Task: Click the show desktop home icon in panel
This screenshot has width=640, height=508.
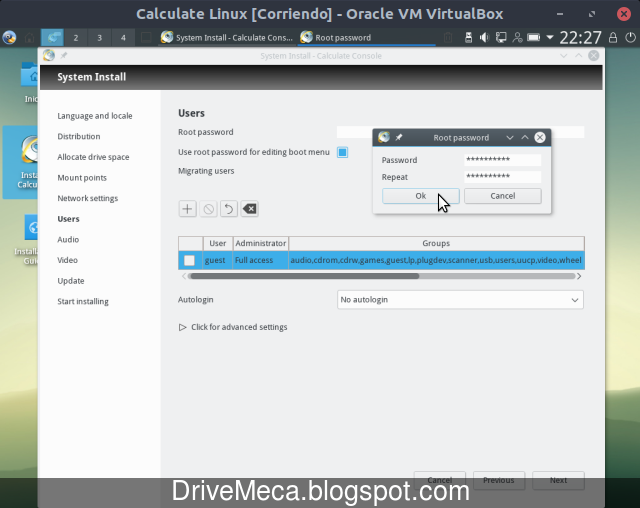Action: click(x=29, y=38)
